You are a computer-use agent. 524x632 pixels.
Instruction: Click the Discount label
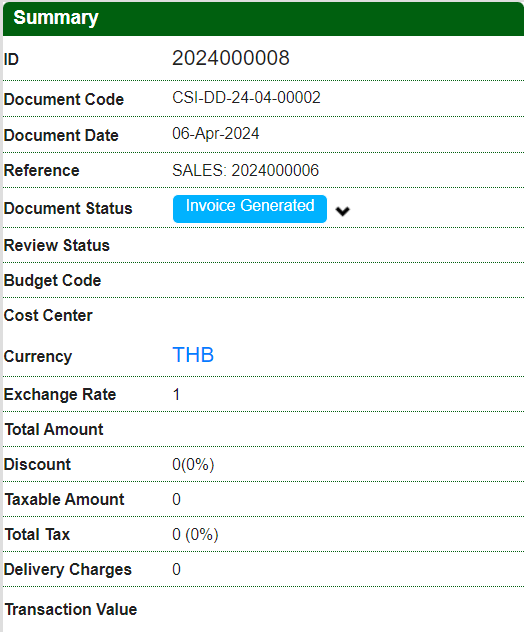pos(37,464)
